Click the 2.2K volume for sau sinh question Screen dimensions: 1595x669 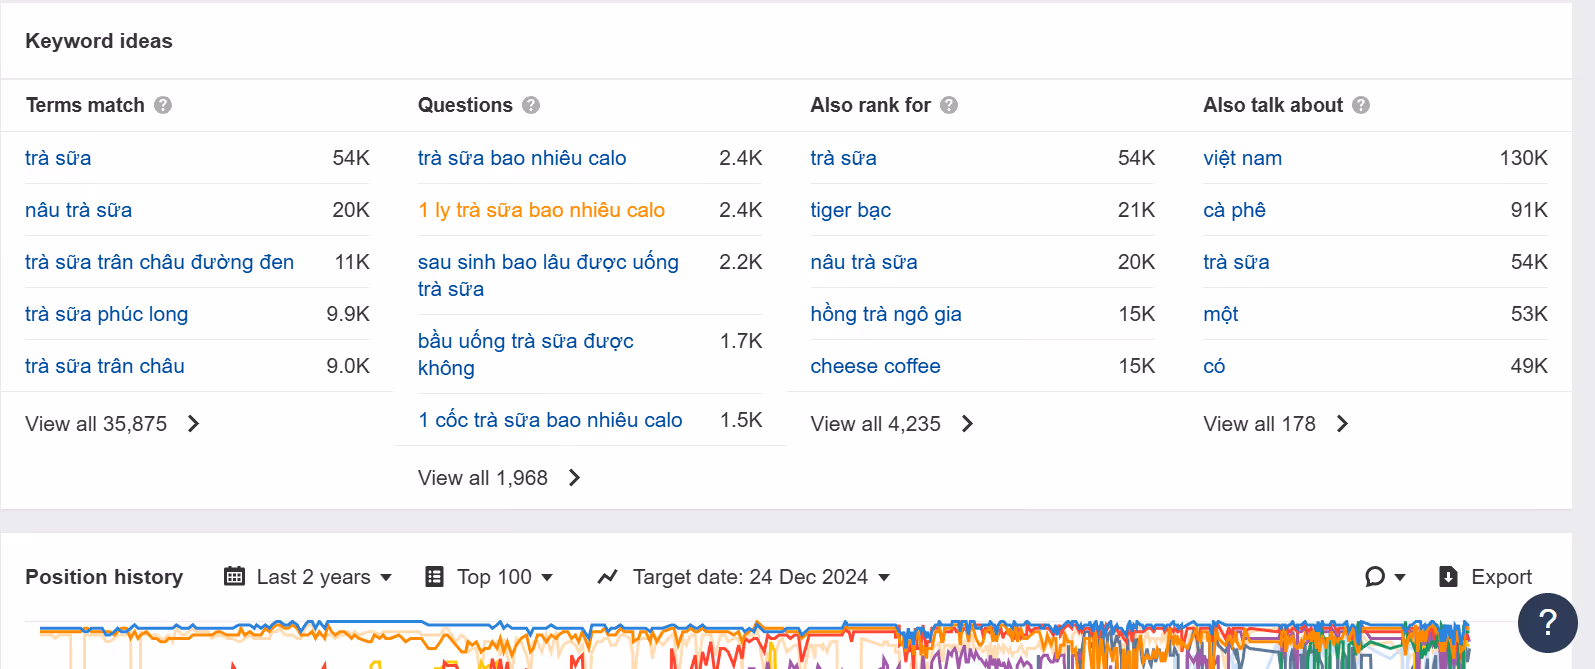[741, 262]
